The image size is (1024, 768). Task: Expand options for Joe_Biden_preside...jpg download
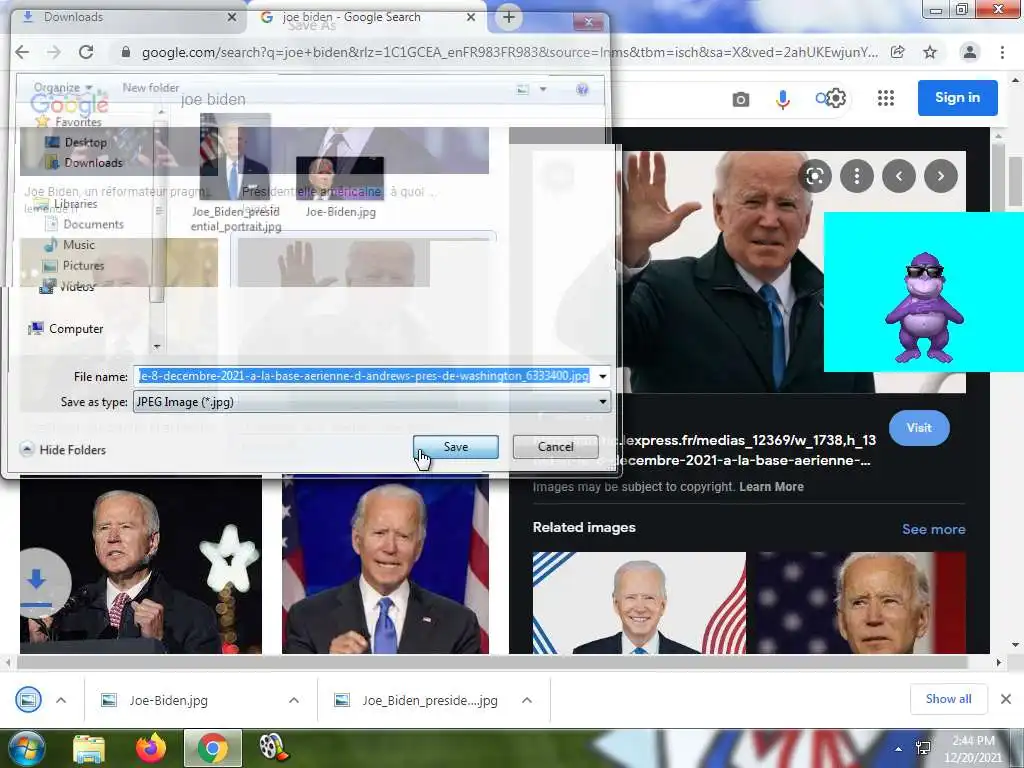coord(526,700)
